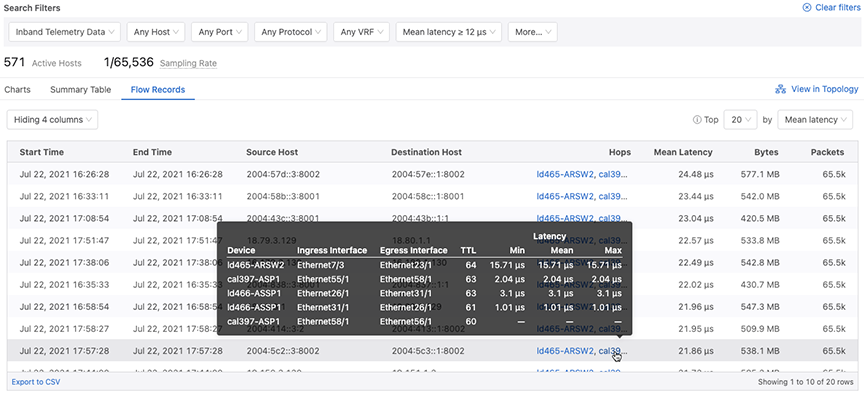Open the Inband Telemetry Data dropdown
This screenshot has height=395, width=864.
click(64, 32)
